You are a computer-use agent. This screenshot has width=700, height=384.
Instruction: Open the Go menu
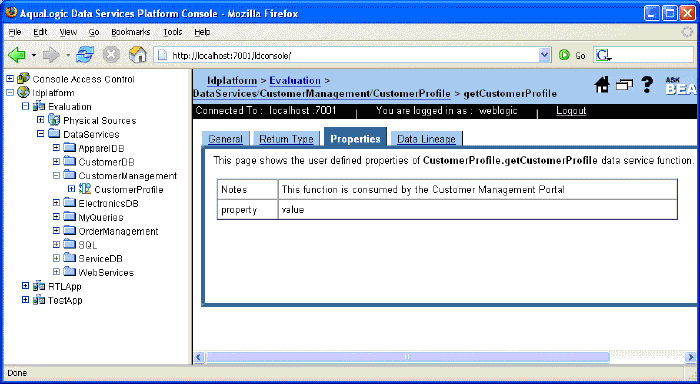coord(94,32)
